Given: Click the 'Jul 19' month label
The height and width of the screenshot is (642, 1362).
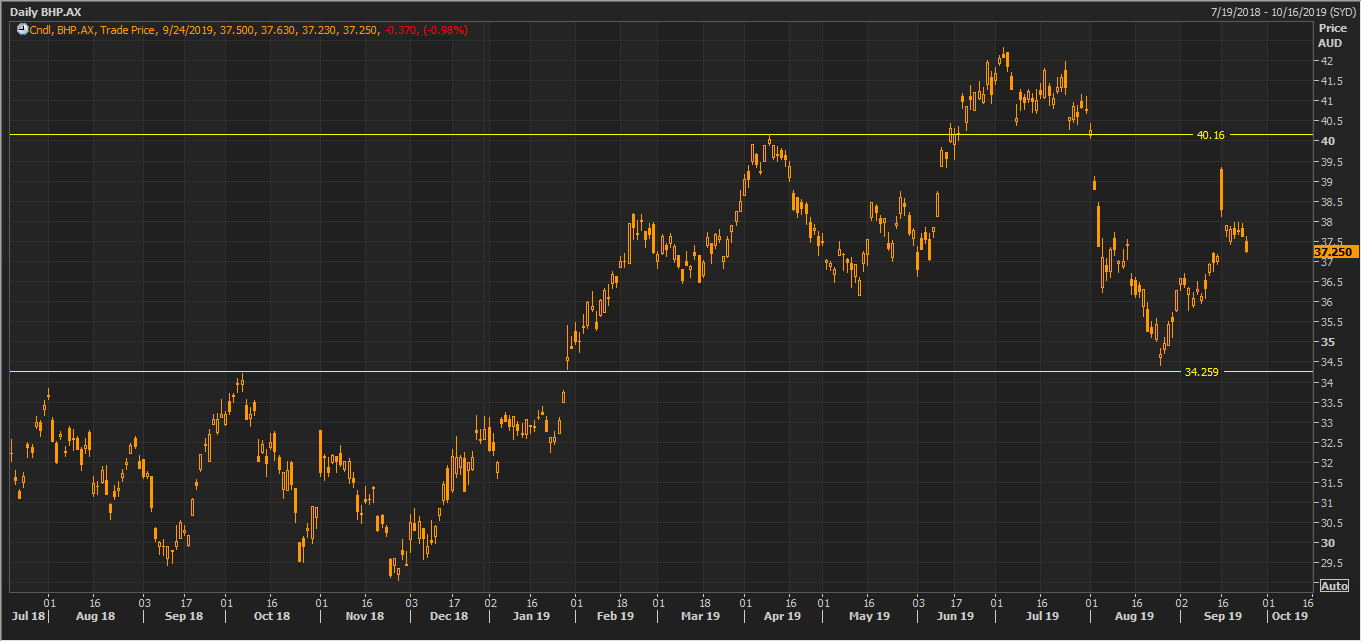Looking at the screenshot, I should coord(1043,616).
